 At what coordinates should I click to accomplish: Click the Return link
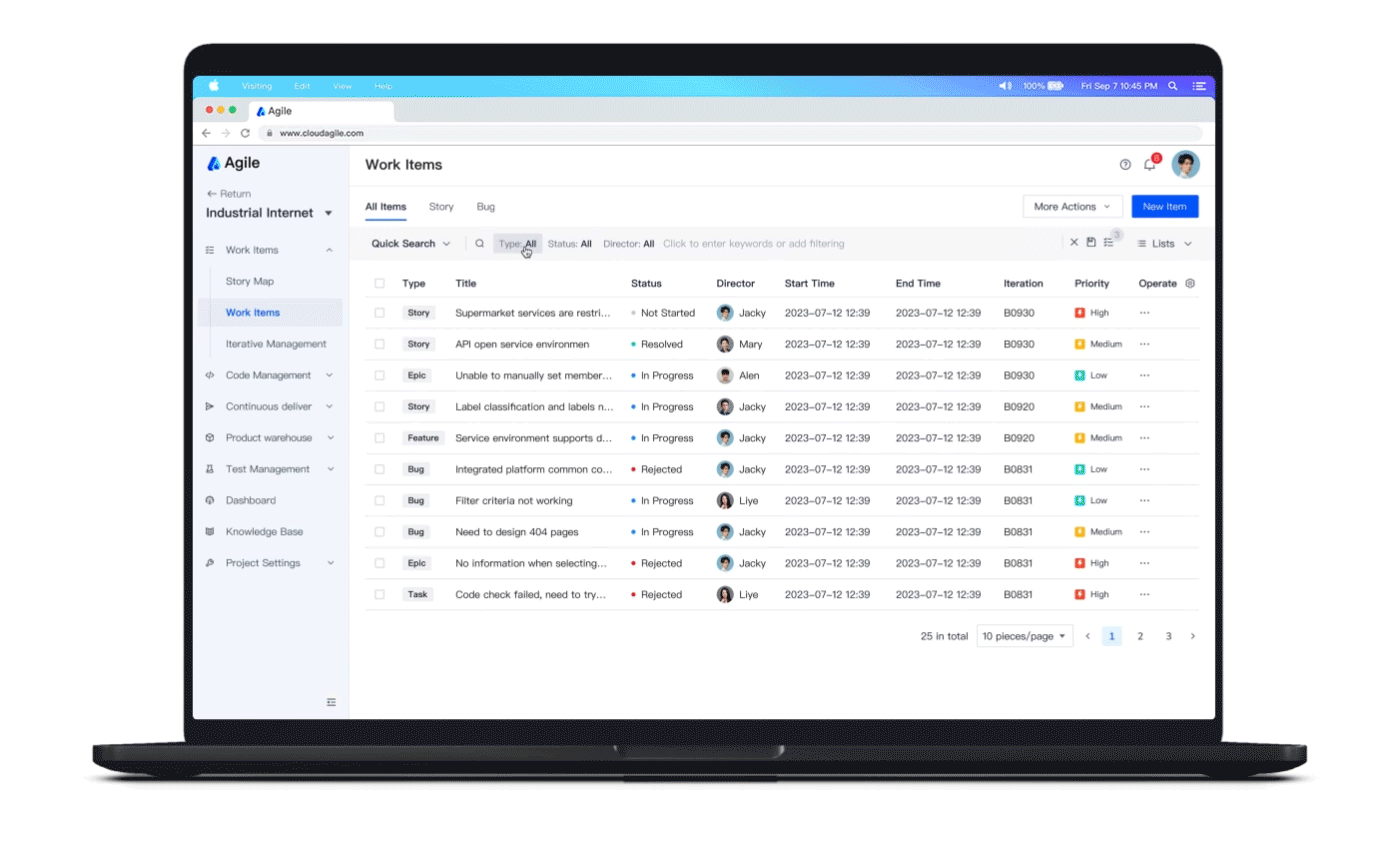click(229, 194)
